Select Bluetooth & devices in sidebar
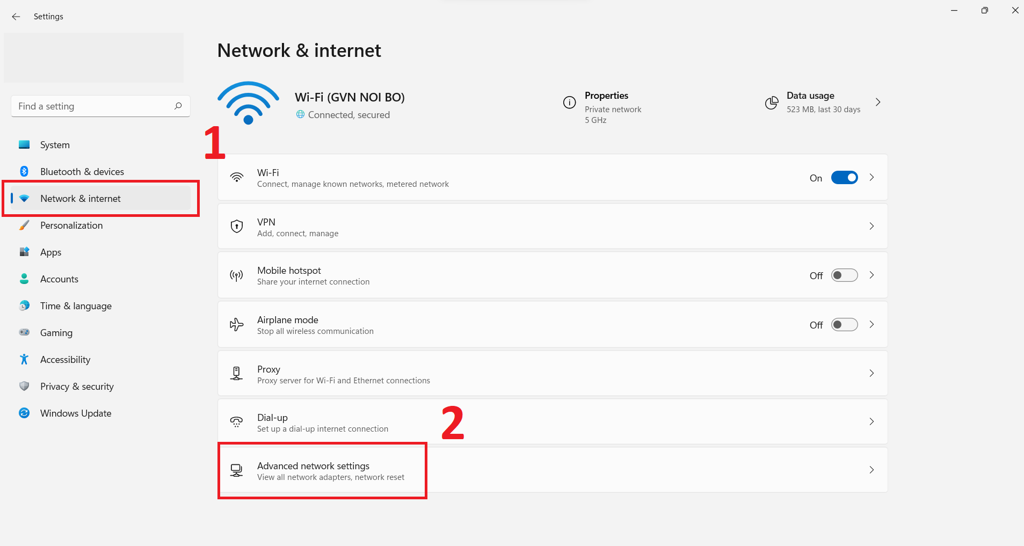This screenshot has height=546, width=1024. tap(101, 172)
